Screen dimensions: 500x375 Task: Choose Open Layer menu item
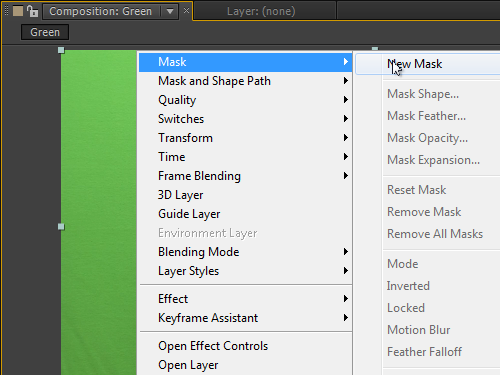pos(245,365)
